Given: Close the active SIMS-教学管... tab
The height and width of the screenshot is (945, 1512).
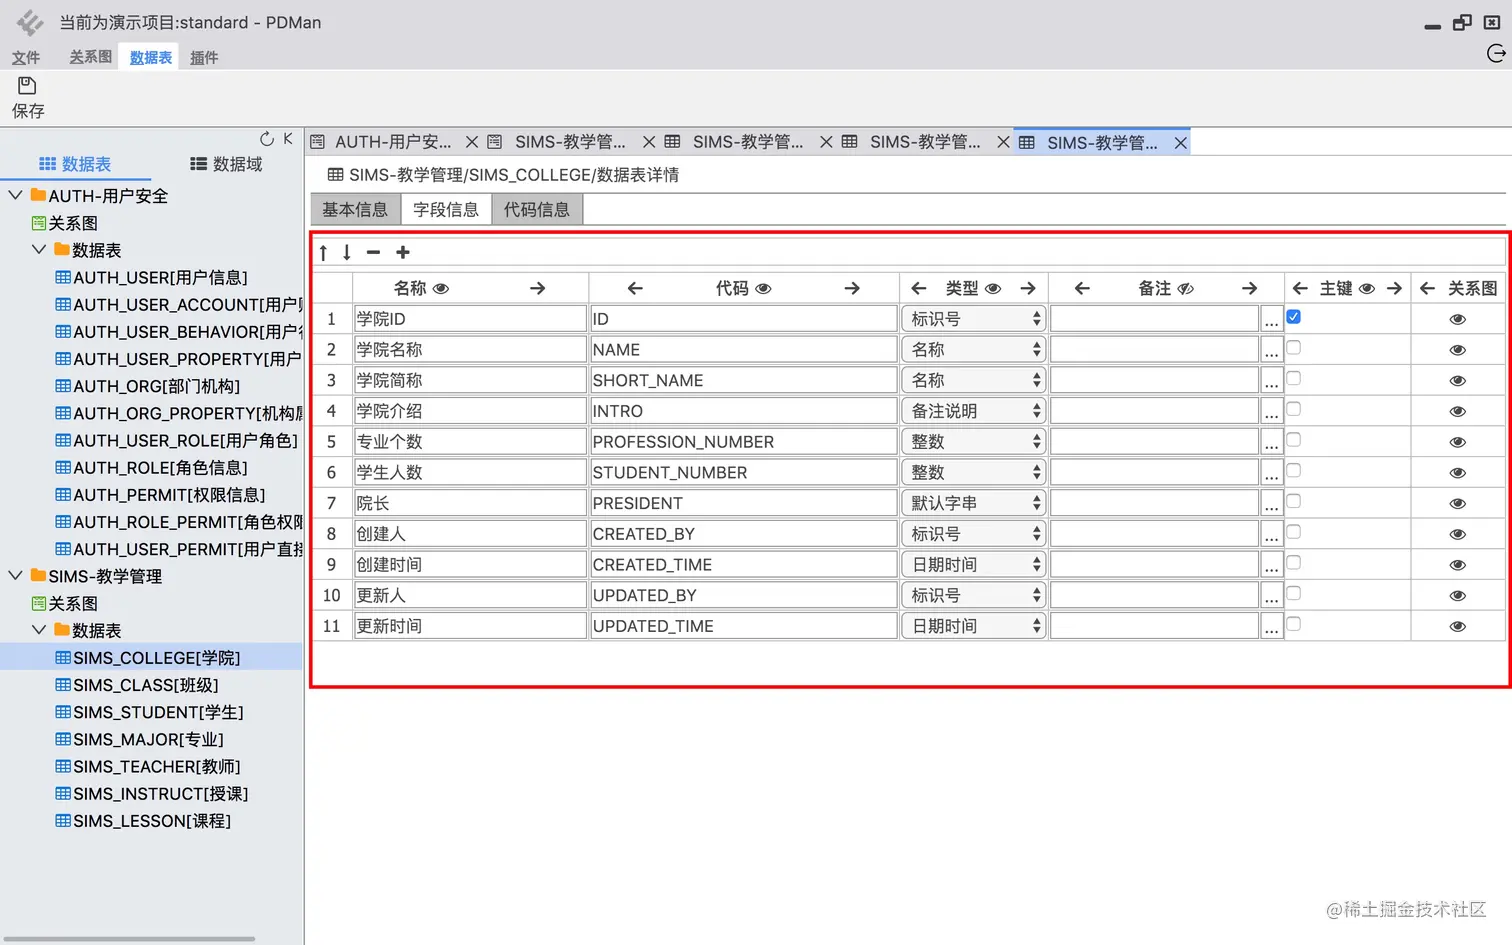Looking at the screenshot, I should 1181,143.
